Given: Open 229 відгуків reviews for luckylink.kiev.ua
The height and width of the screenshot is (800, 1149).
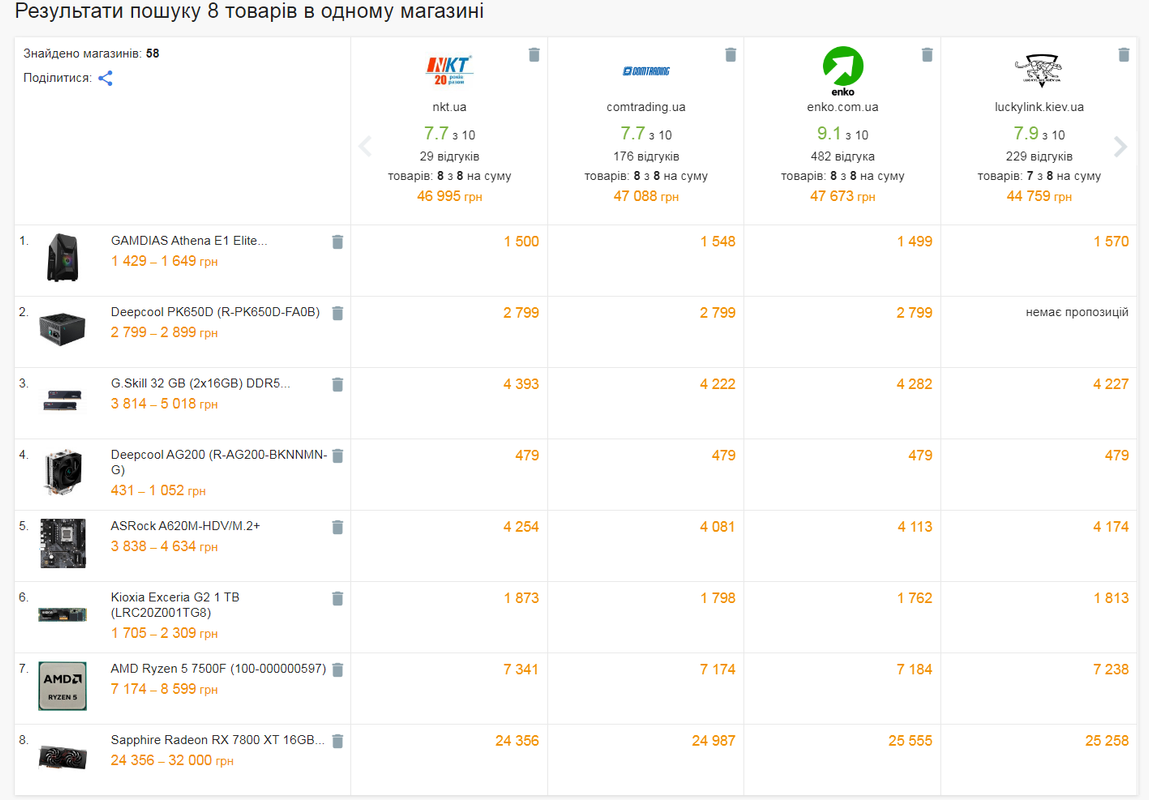Looking at the screenshot, I should pos(1039,156).
